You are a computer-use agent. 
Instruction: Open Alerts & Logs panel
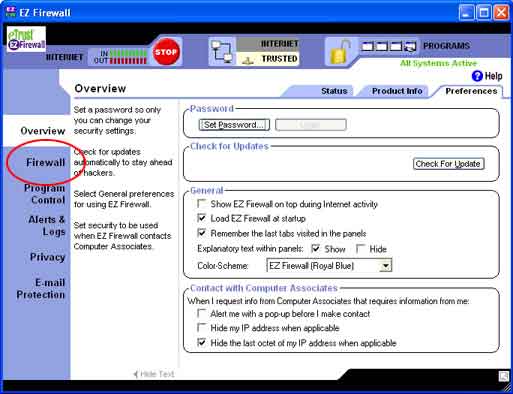tap(47, 226)
